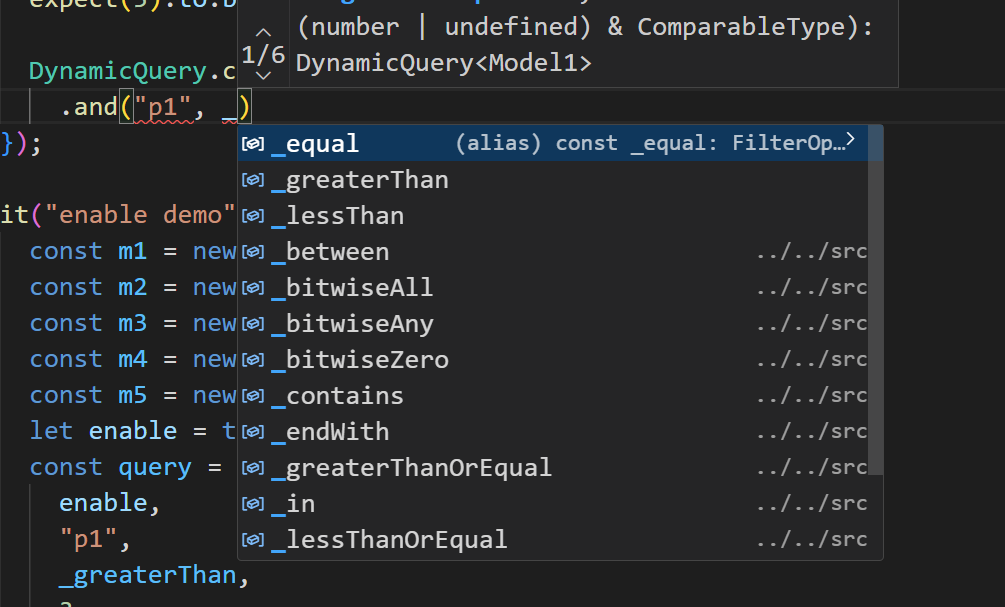Expand details arrow on _equal suggestion
This screenshot has width=1005, height=607.
[x=850, y=140]
